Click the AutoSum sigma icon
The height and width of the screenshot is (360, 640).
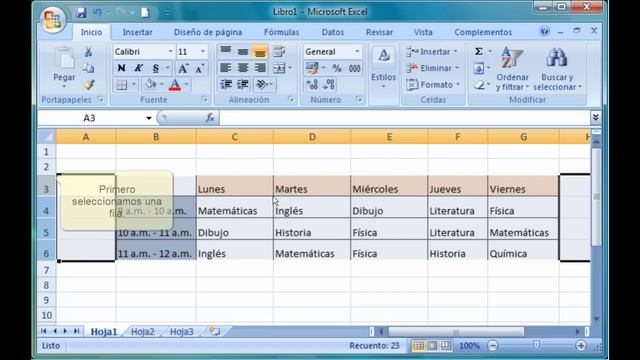point(478,51)
